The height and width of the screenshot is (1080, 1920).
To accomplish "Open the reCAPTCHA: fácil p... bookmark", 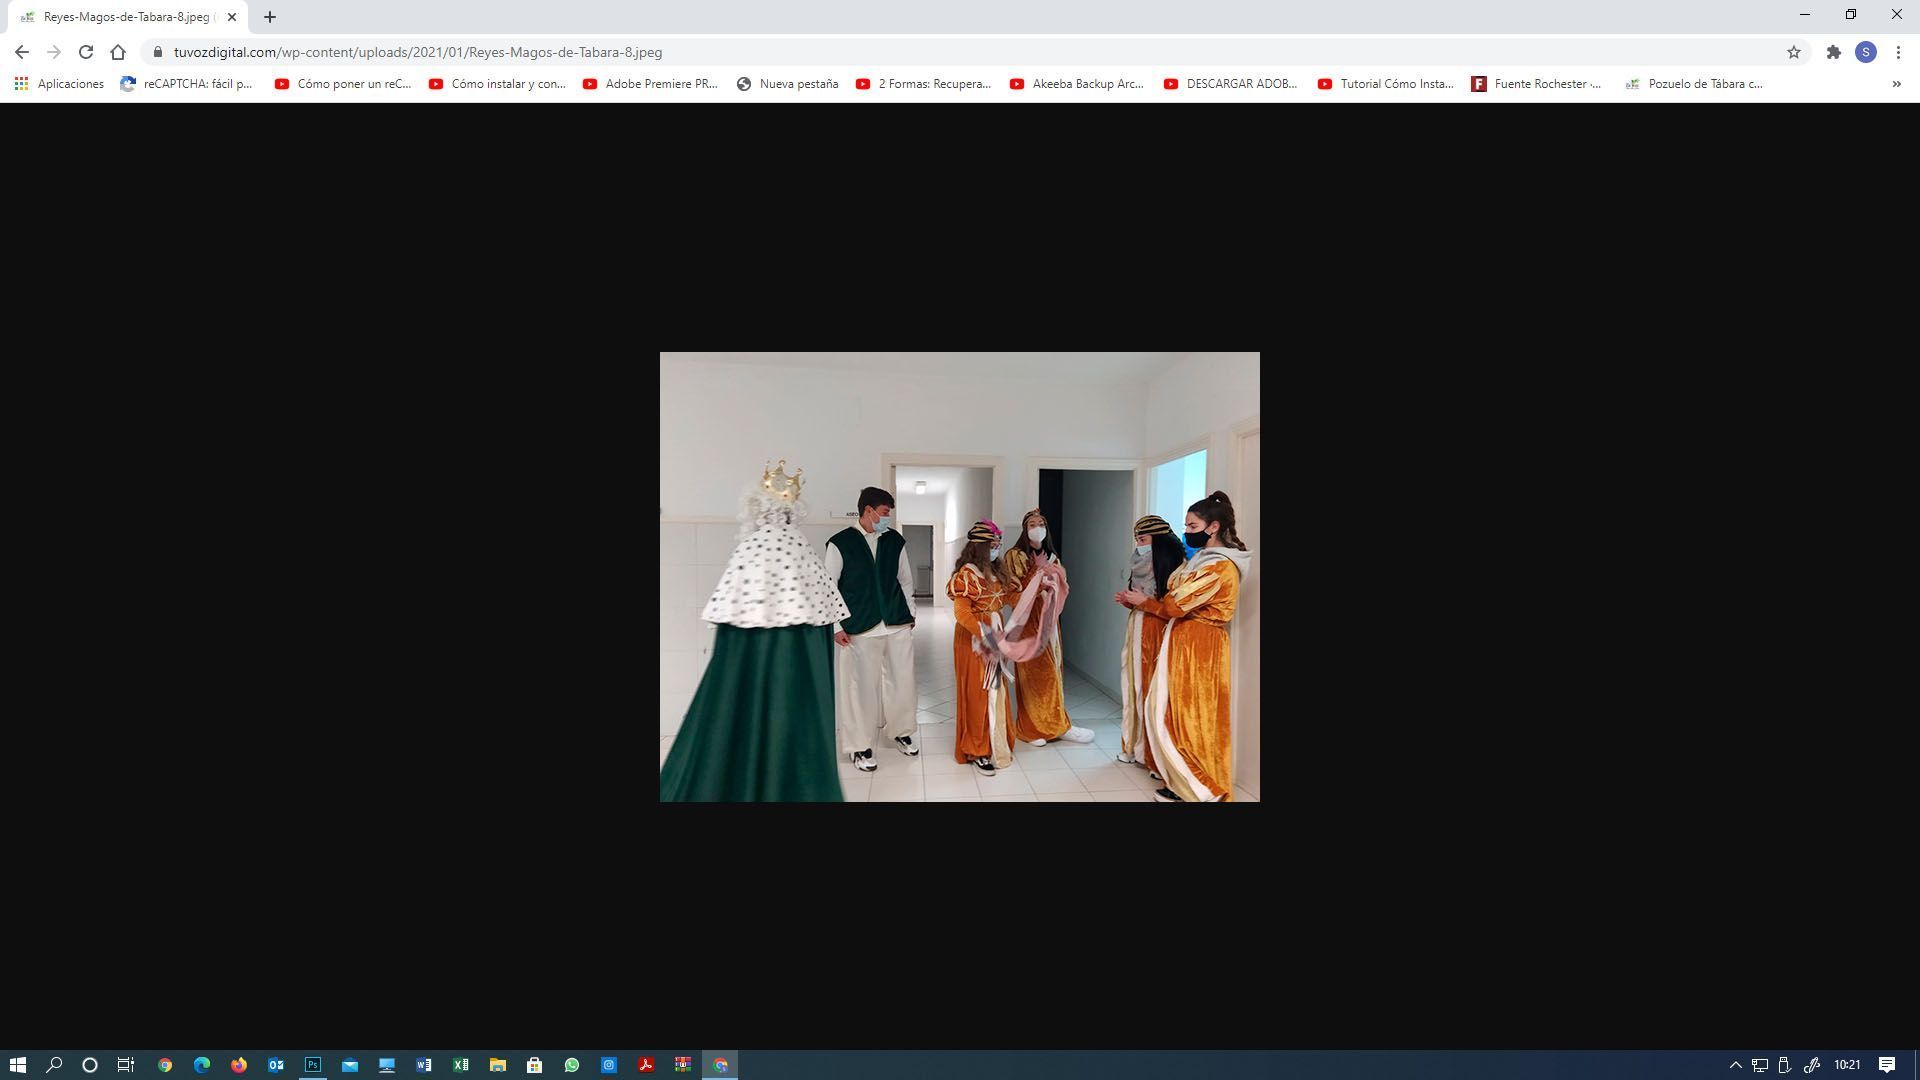I will 187,84.
